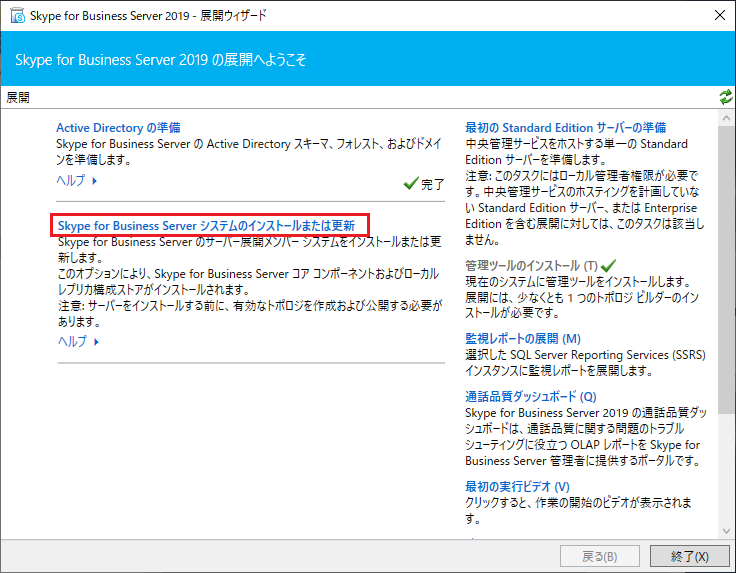Click the scrollbar down arrow

point(726,531)
